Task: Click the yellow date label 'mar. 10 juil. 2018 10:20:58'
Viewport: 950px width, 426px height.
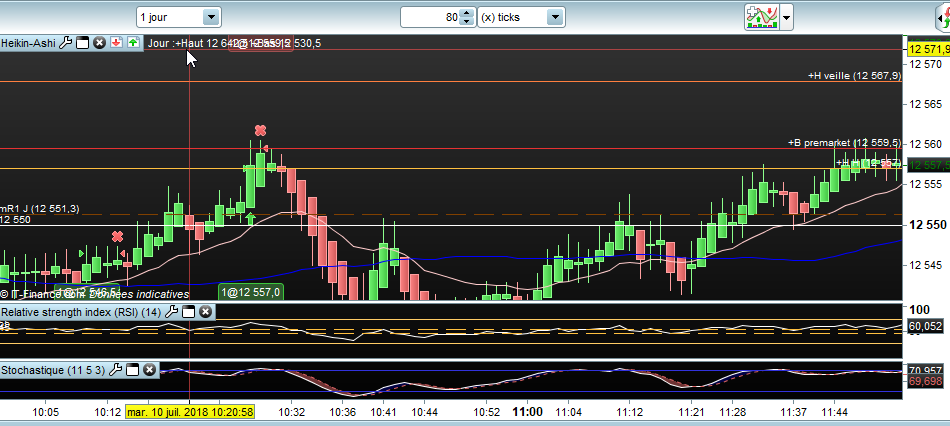Action: [x=190, y=412]
